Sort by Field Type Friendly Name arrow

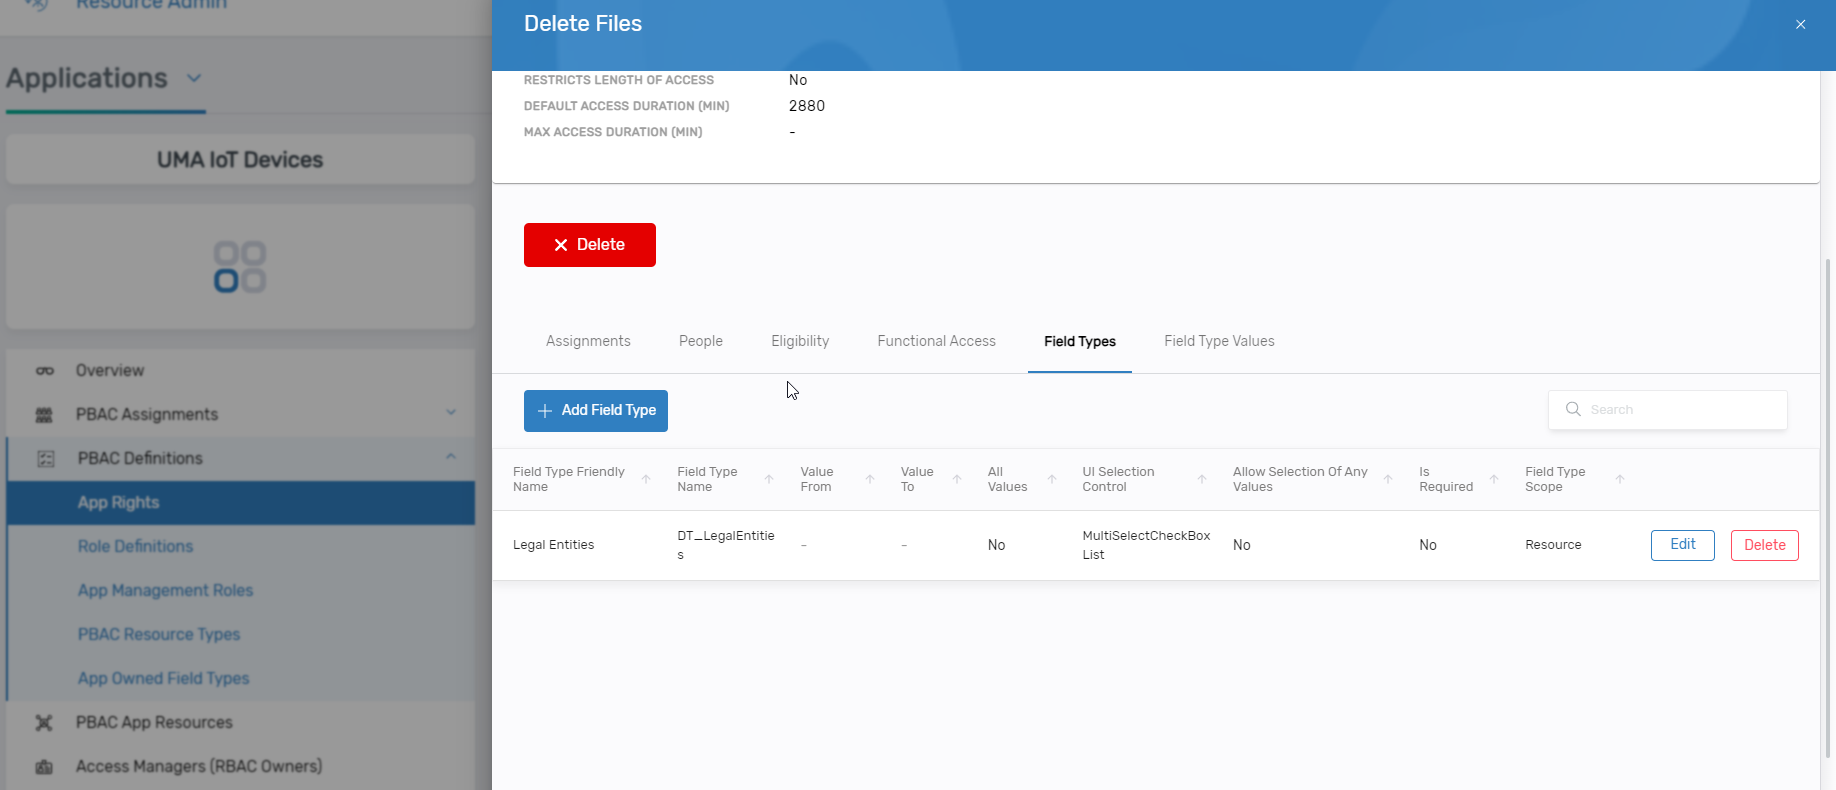tap(646, 479)
